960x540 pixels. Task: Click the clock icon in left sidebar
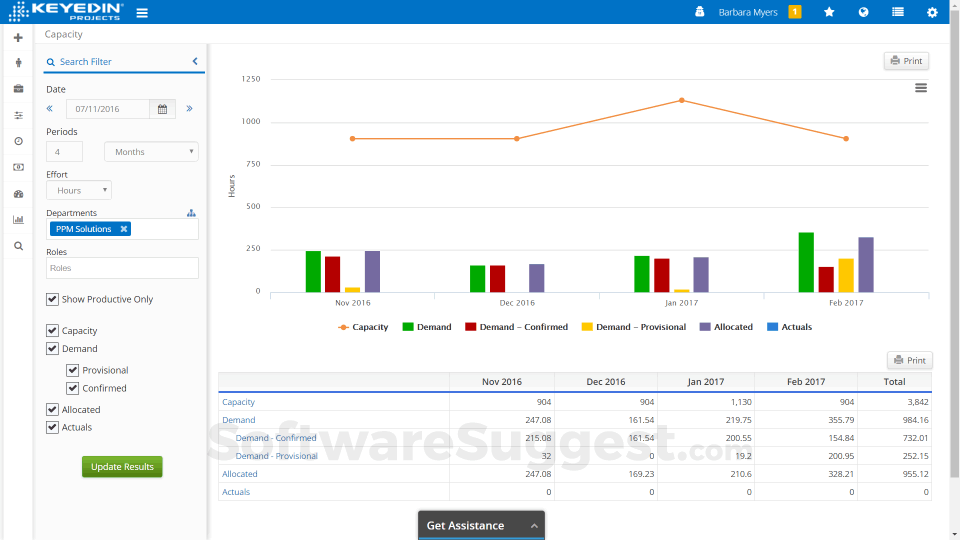tap(18, 141)
